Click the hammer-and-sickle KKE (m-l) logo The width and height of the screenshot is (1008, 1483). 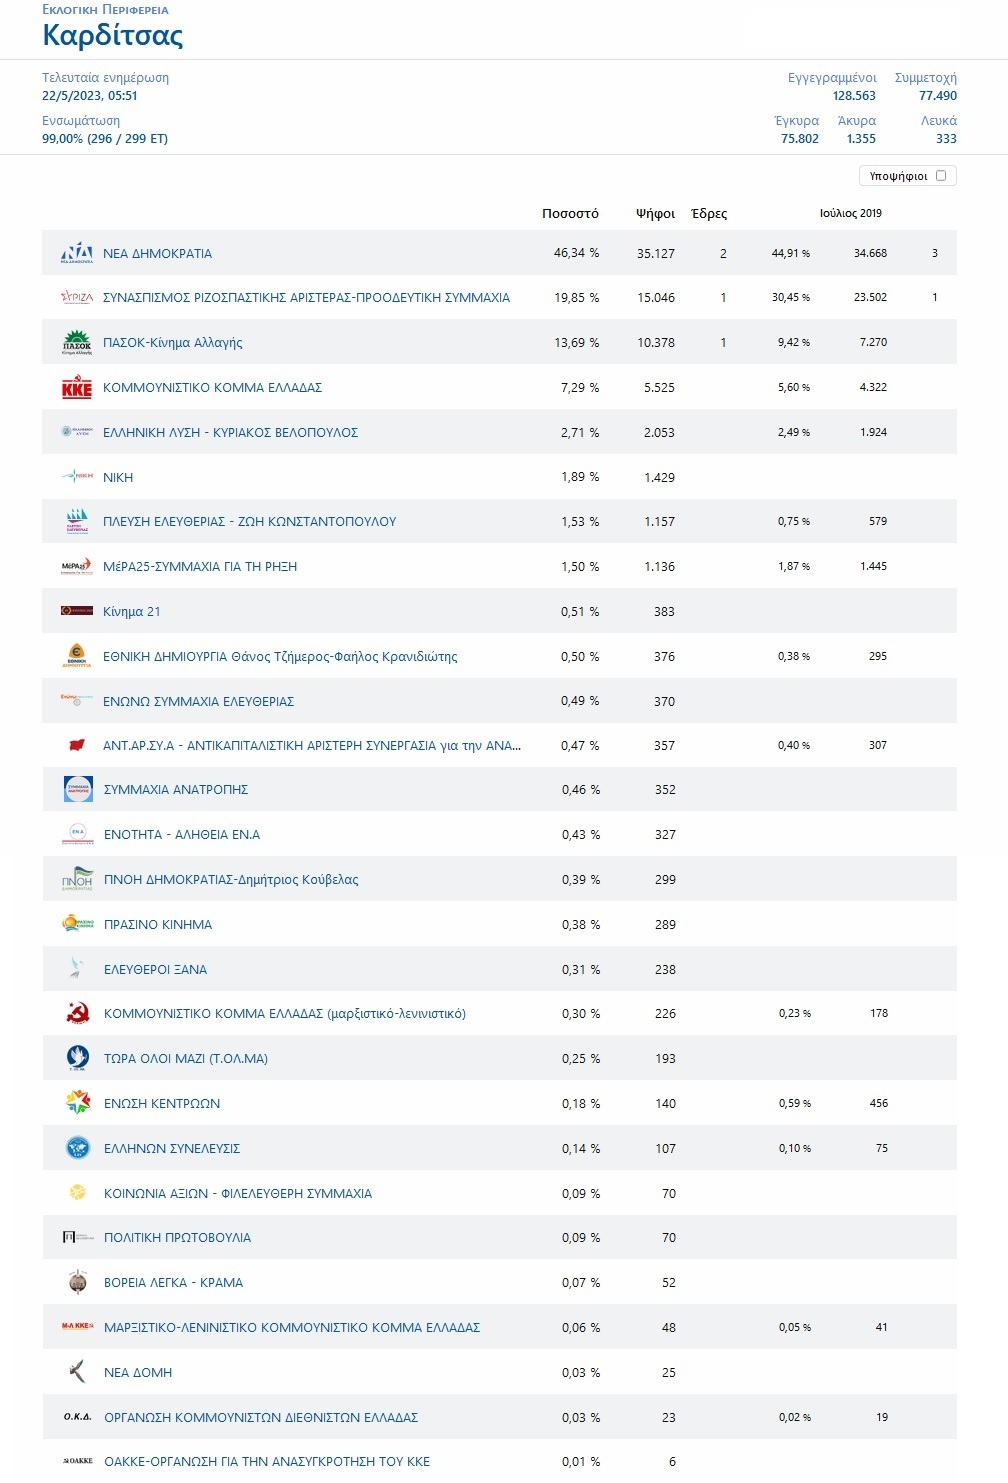click(x=78, y=1014)
